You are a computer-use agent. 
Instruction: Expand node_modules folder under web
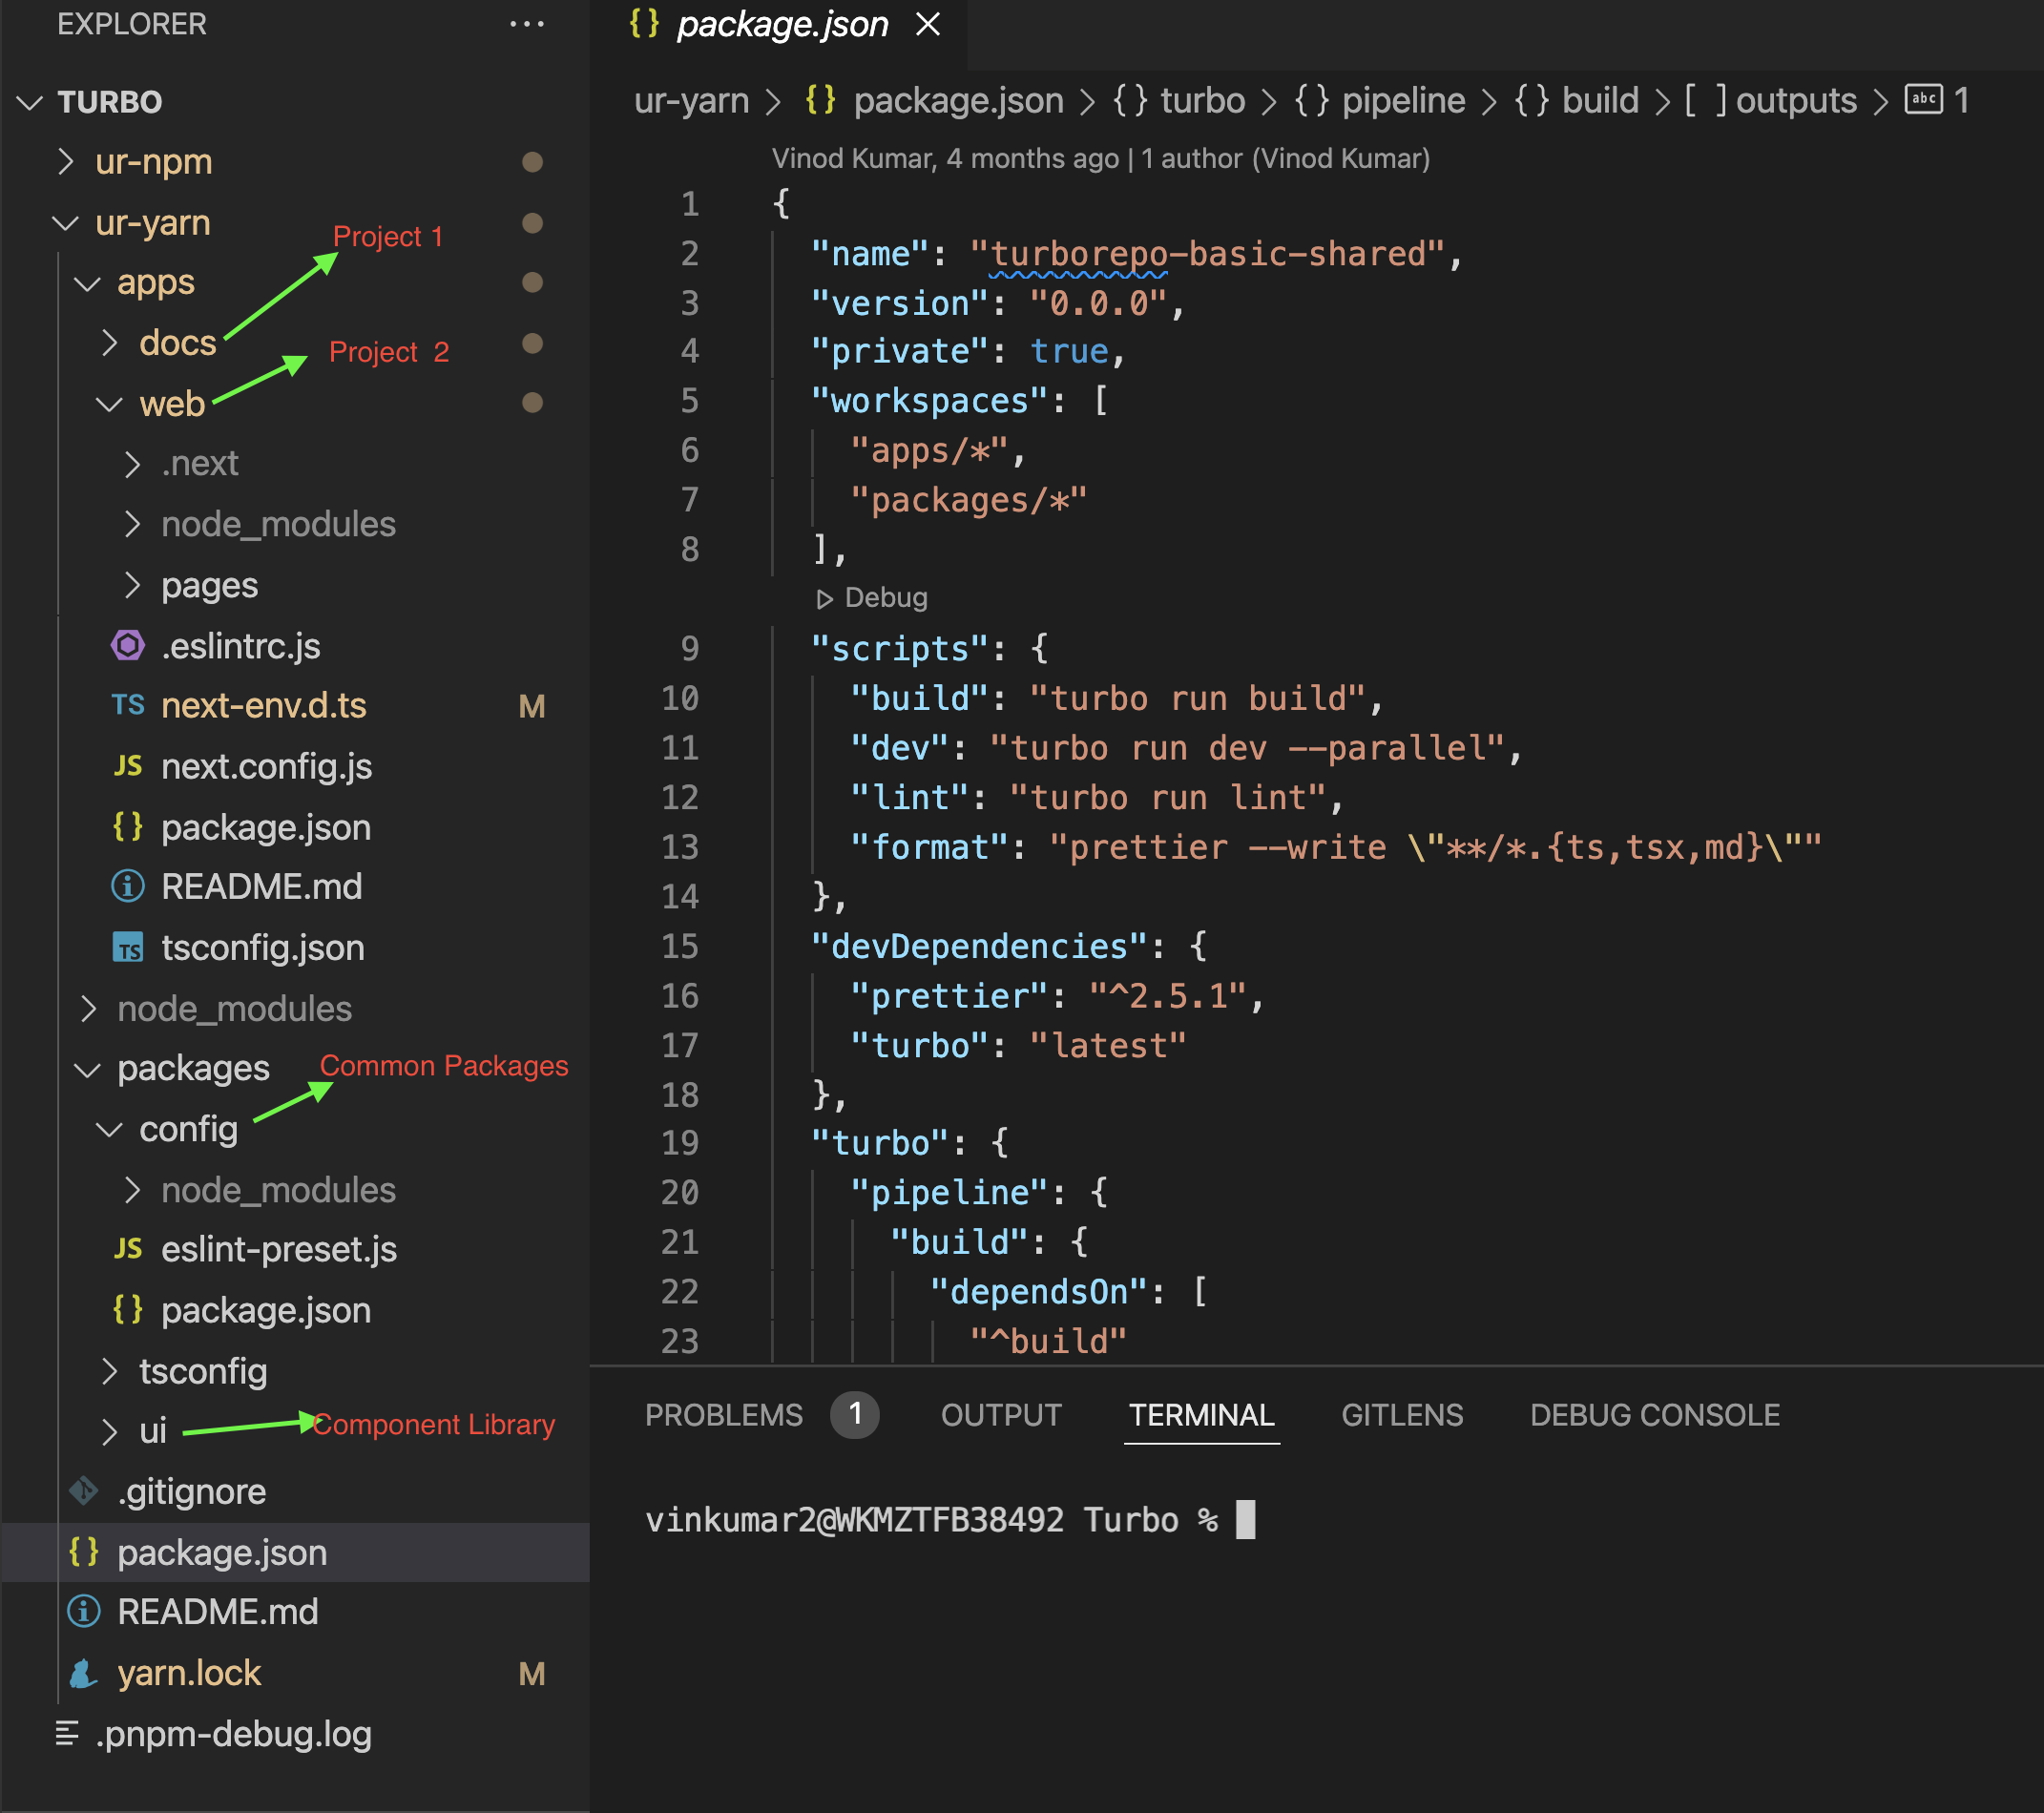click(132, 524)
